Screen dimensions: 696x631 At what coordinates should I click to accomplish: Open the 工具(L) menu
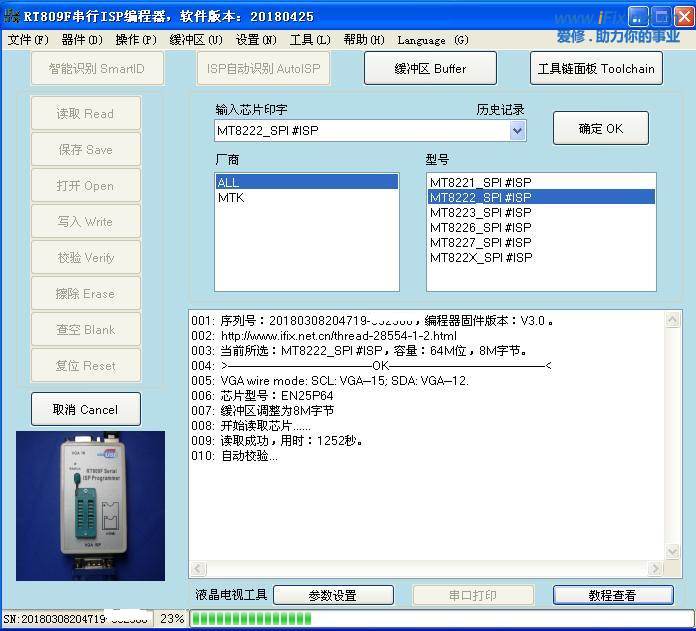click(x=310, y=40)
